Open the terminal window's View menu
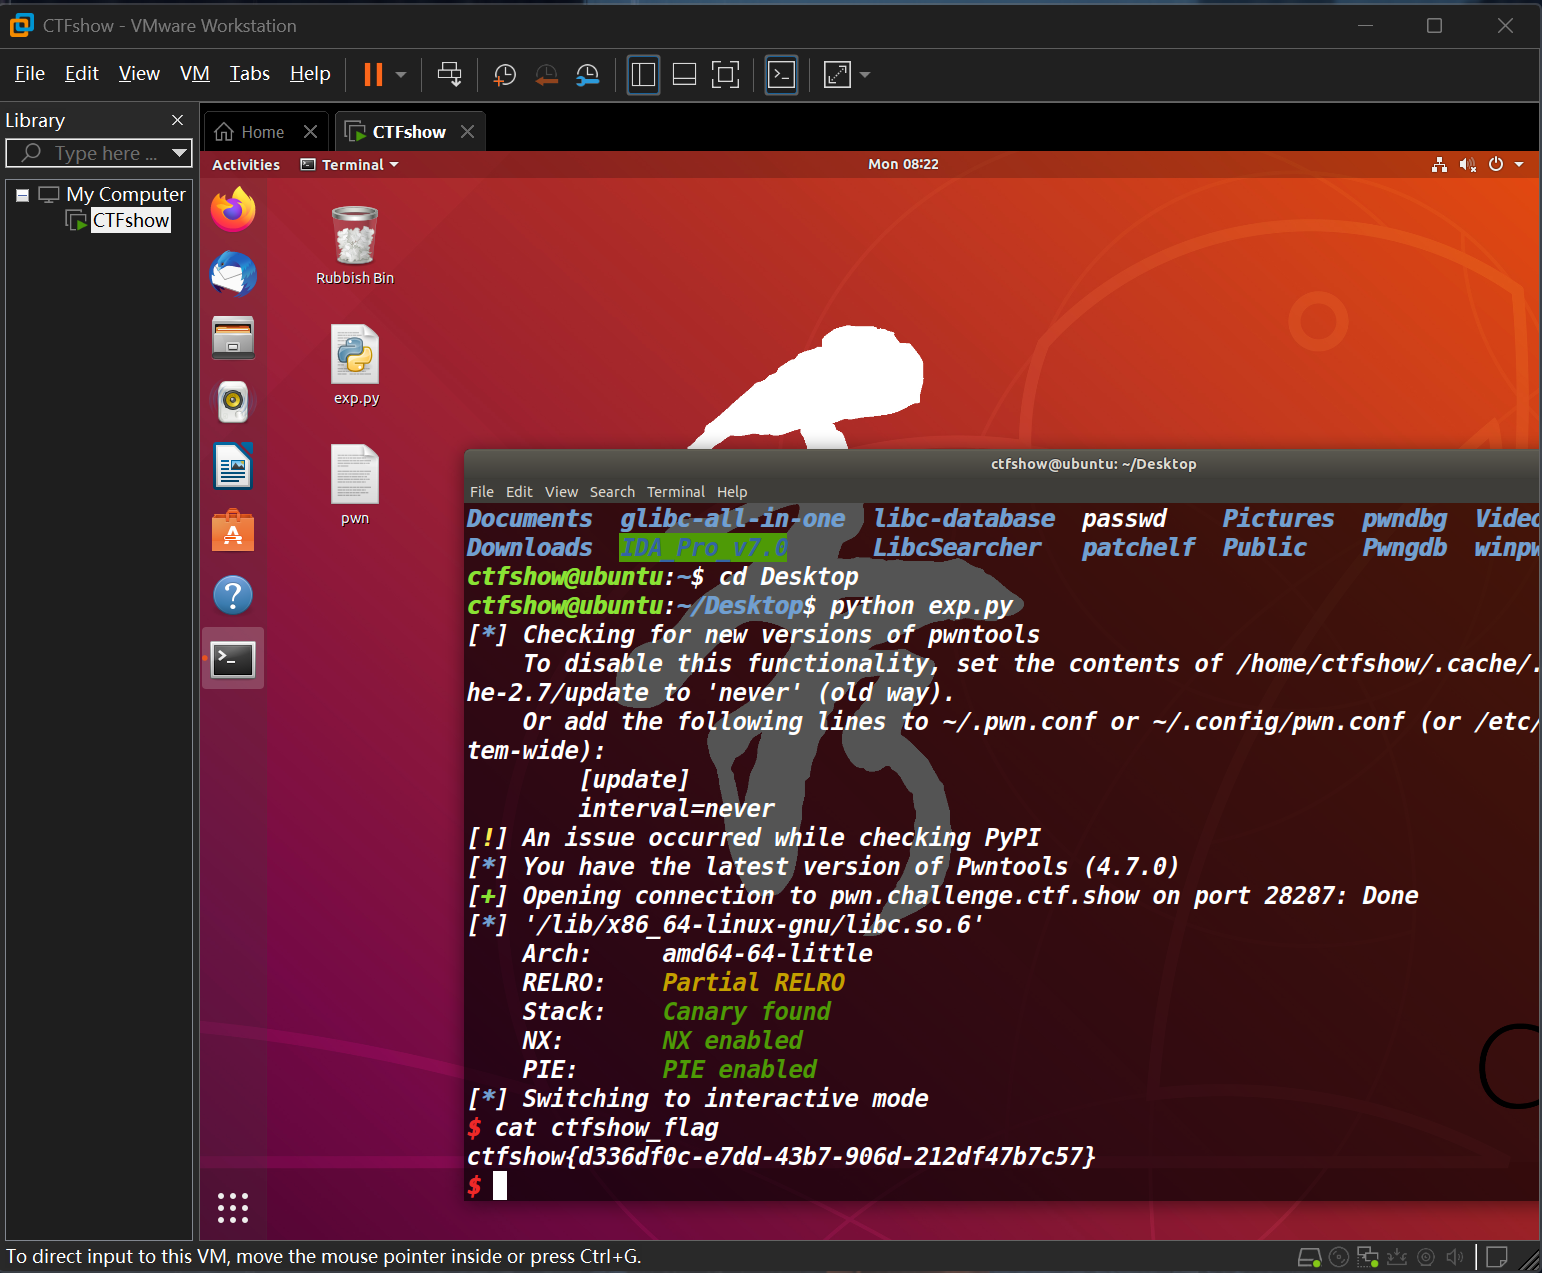1542x1273 pixels. point(561,492)
